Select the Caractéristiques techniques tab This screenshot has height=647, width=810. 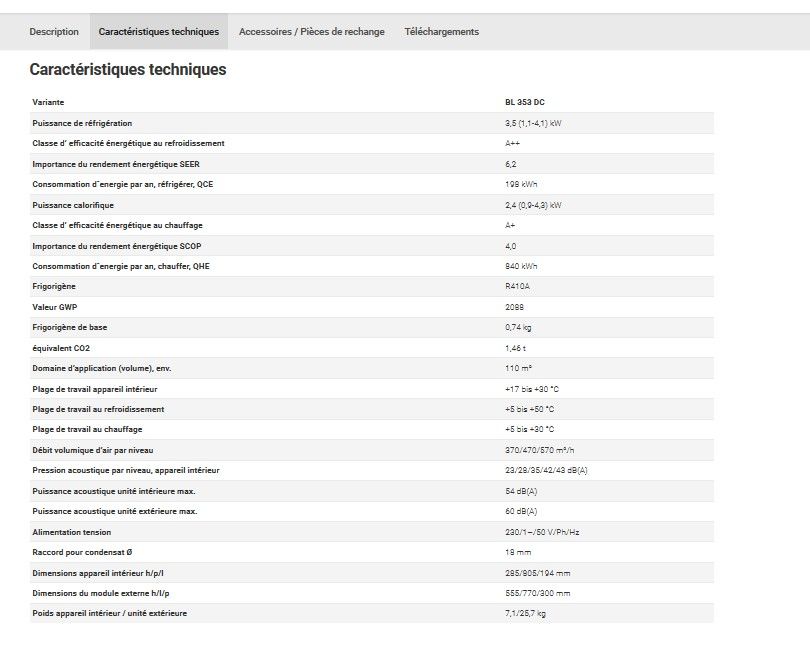(x=158, y=32)
